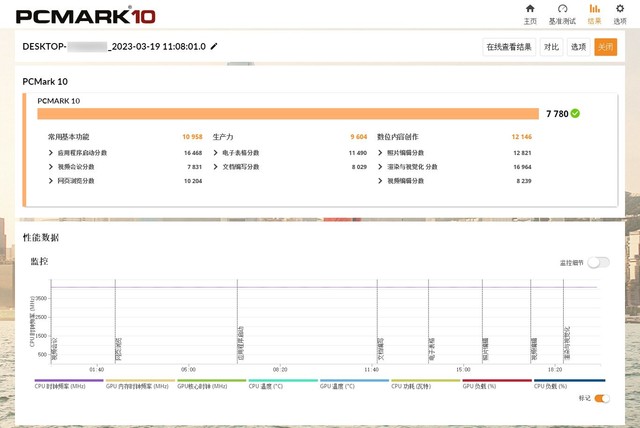This screenshot has height=428, width=640.
Task: Expand the 视频会议分数 row
Action: [51, 167]
